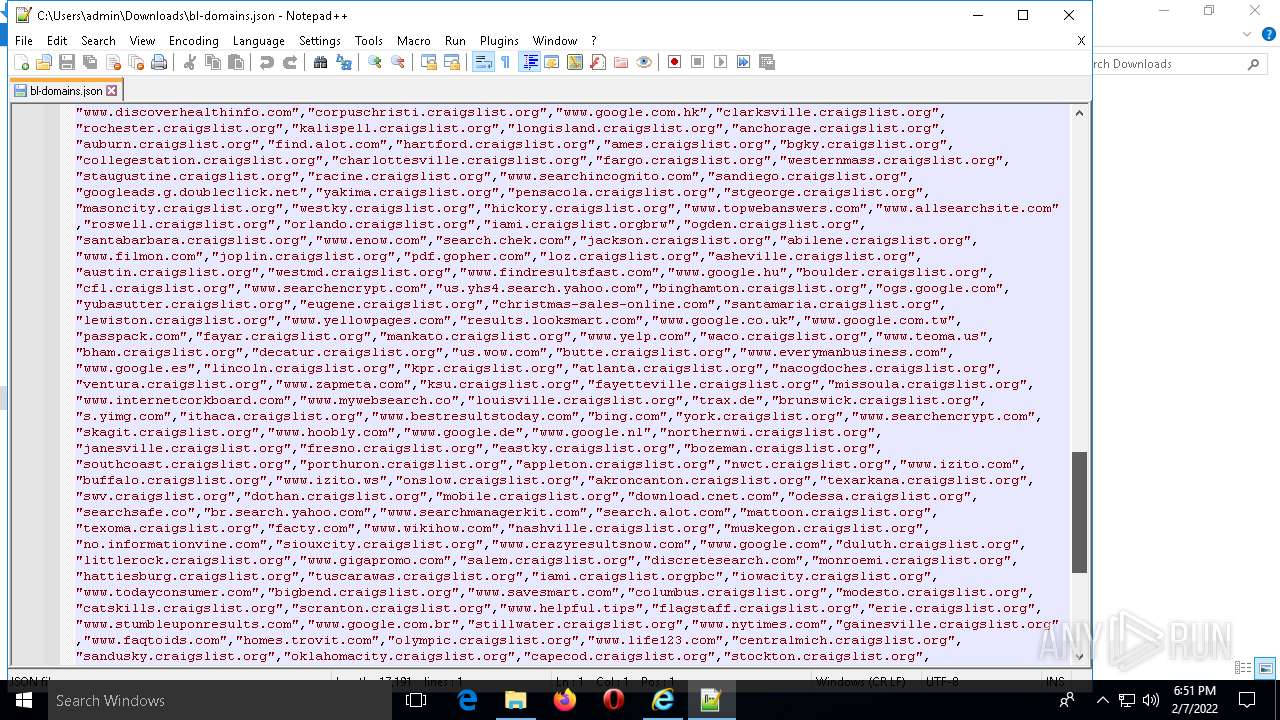Show hidden system tray icons
1280x720 pixels.
pyautogui.click(x=1102, y=701)
